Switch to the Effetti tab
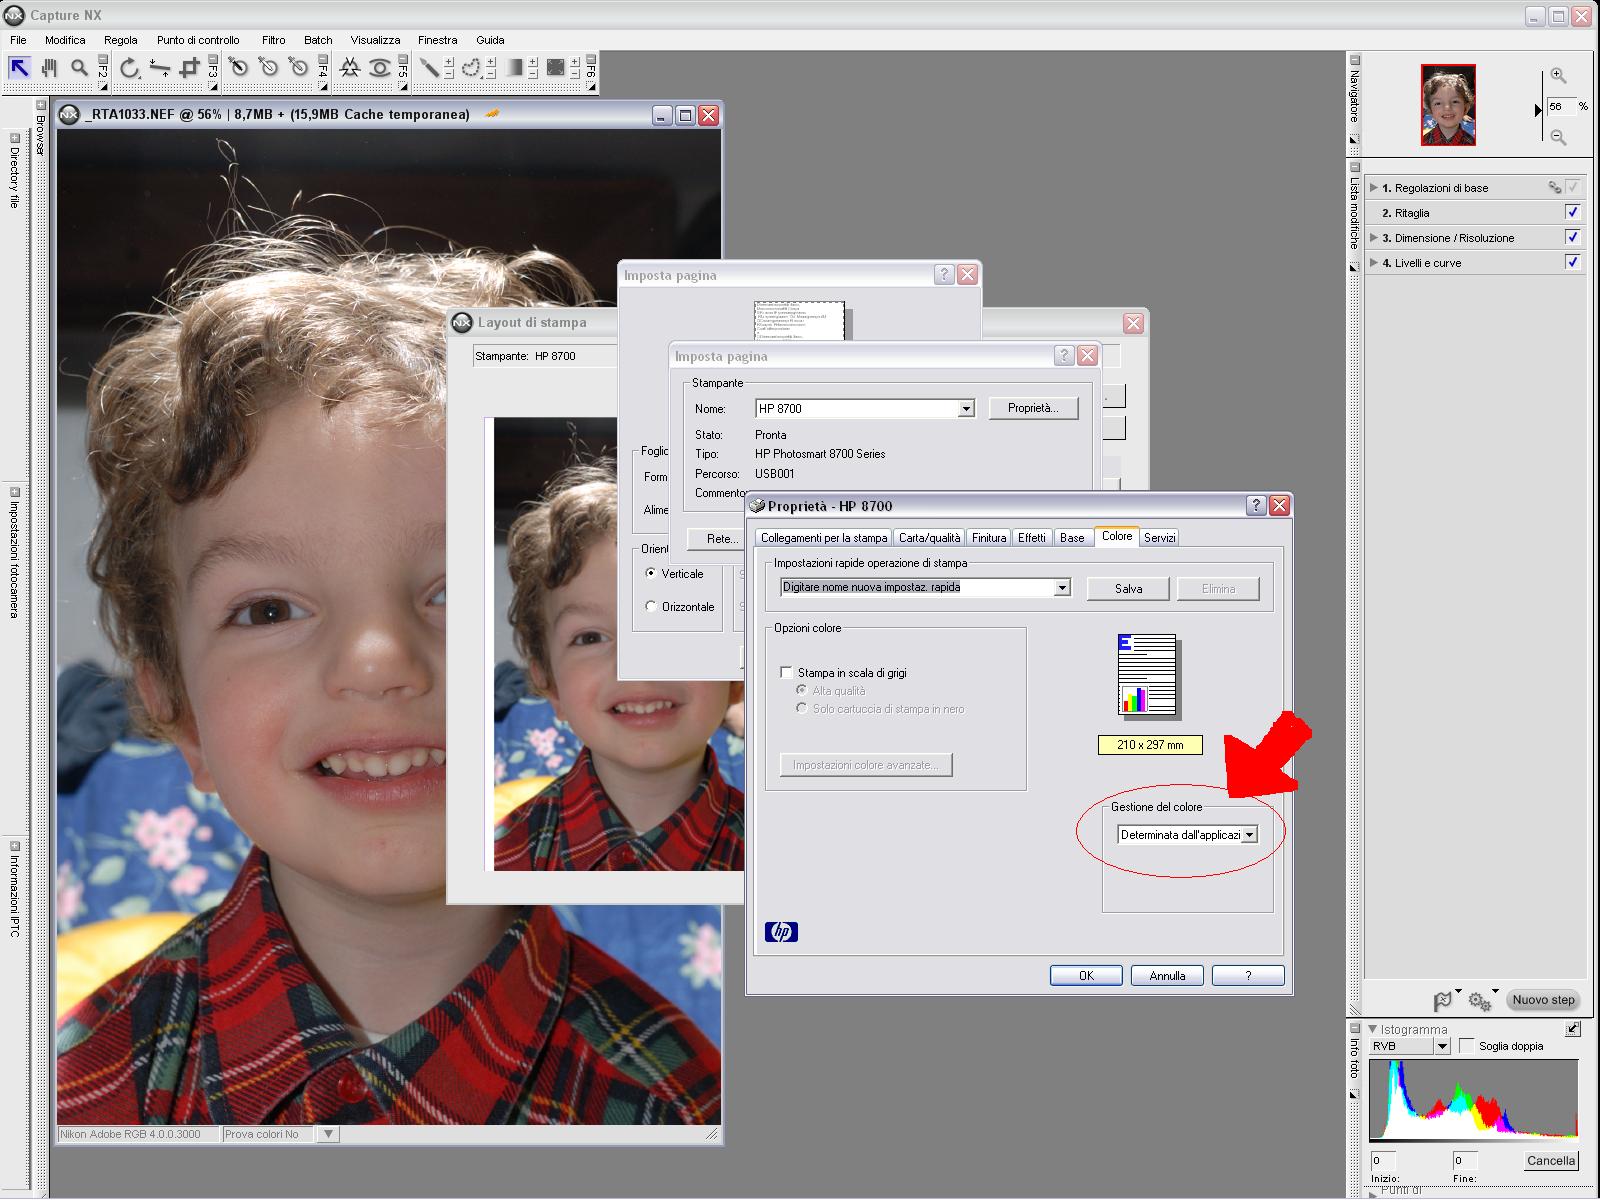The image size is (1600, 1200). pyautogui.click(x=1032, y=538)
